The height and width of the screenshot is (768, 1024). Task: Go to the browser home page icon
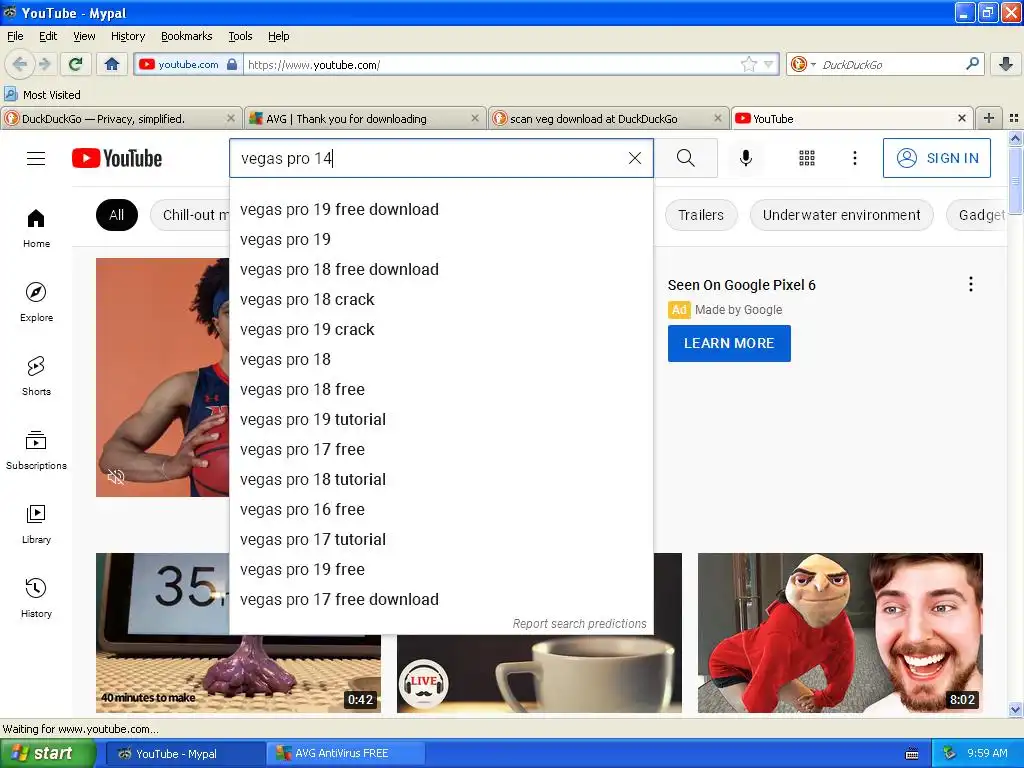point(112,64)
